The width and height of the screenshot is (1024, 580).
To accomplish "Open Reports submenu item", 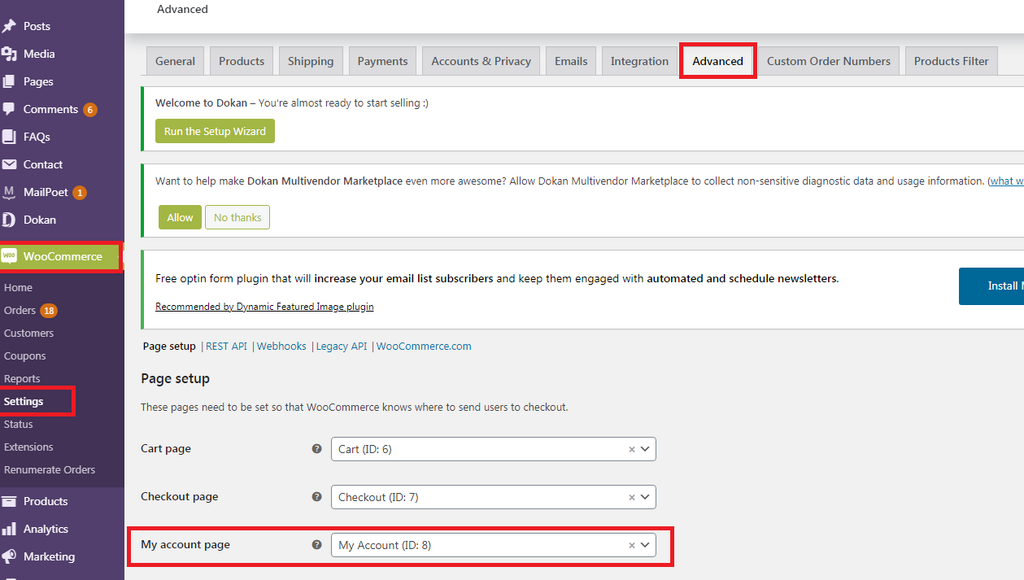I will pyautogui.click(x=22, y=379).
